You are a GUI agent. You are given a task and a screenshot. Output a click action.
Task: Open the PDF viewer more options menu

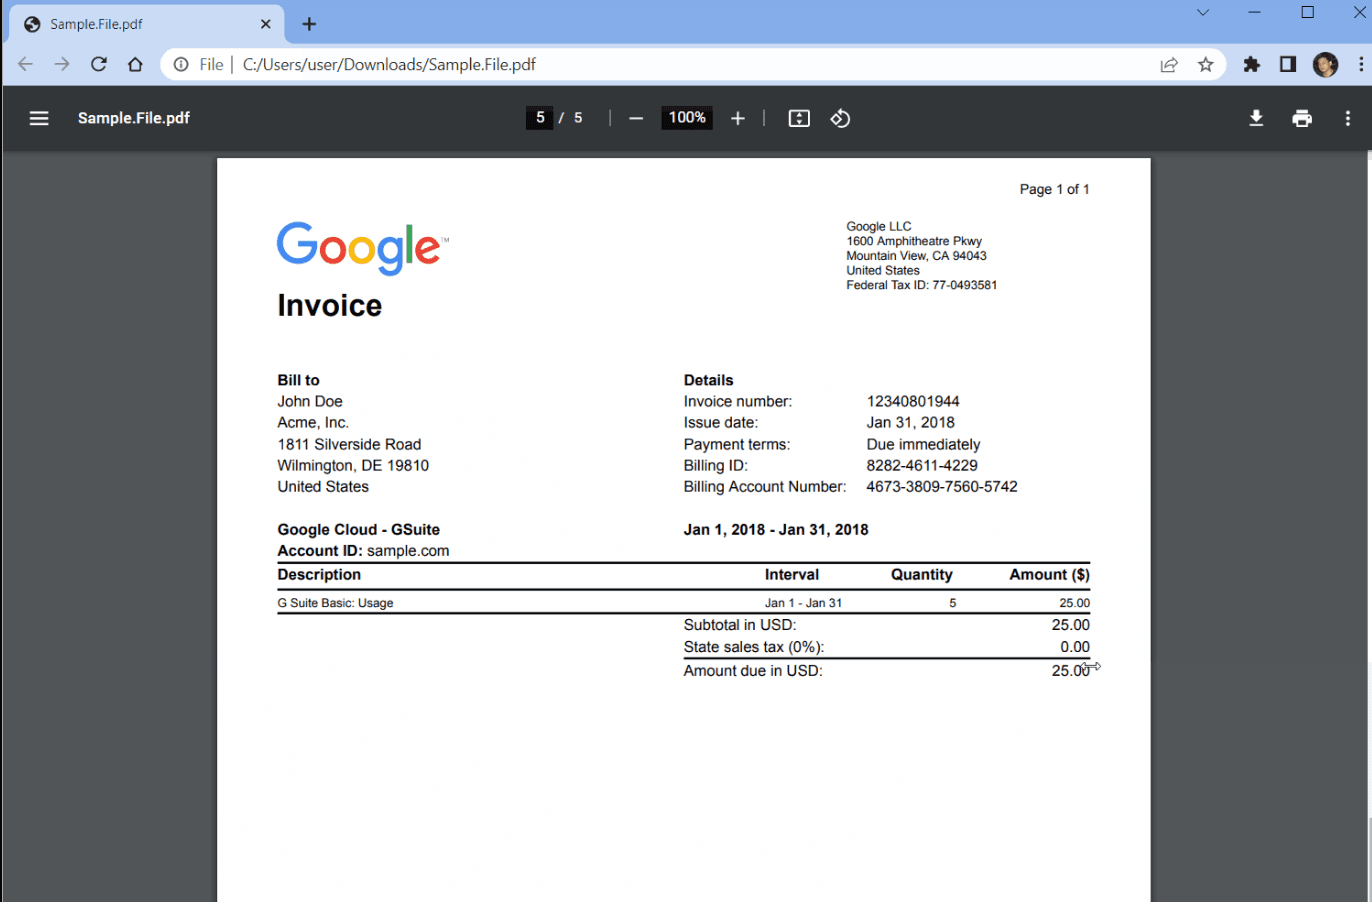pyautogui.click(x=1347, y=117)
